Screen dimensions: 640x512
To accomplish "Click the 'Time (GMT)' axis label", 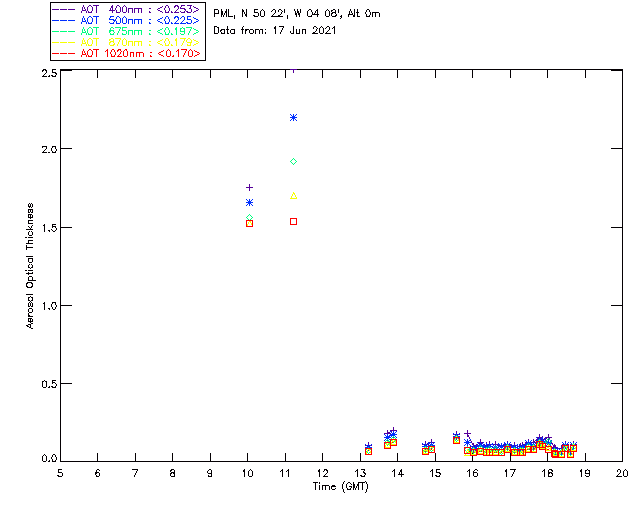I will tap(340, 487).
